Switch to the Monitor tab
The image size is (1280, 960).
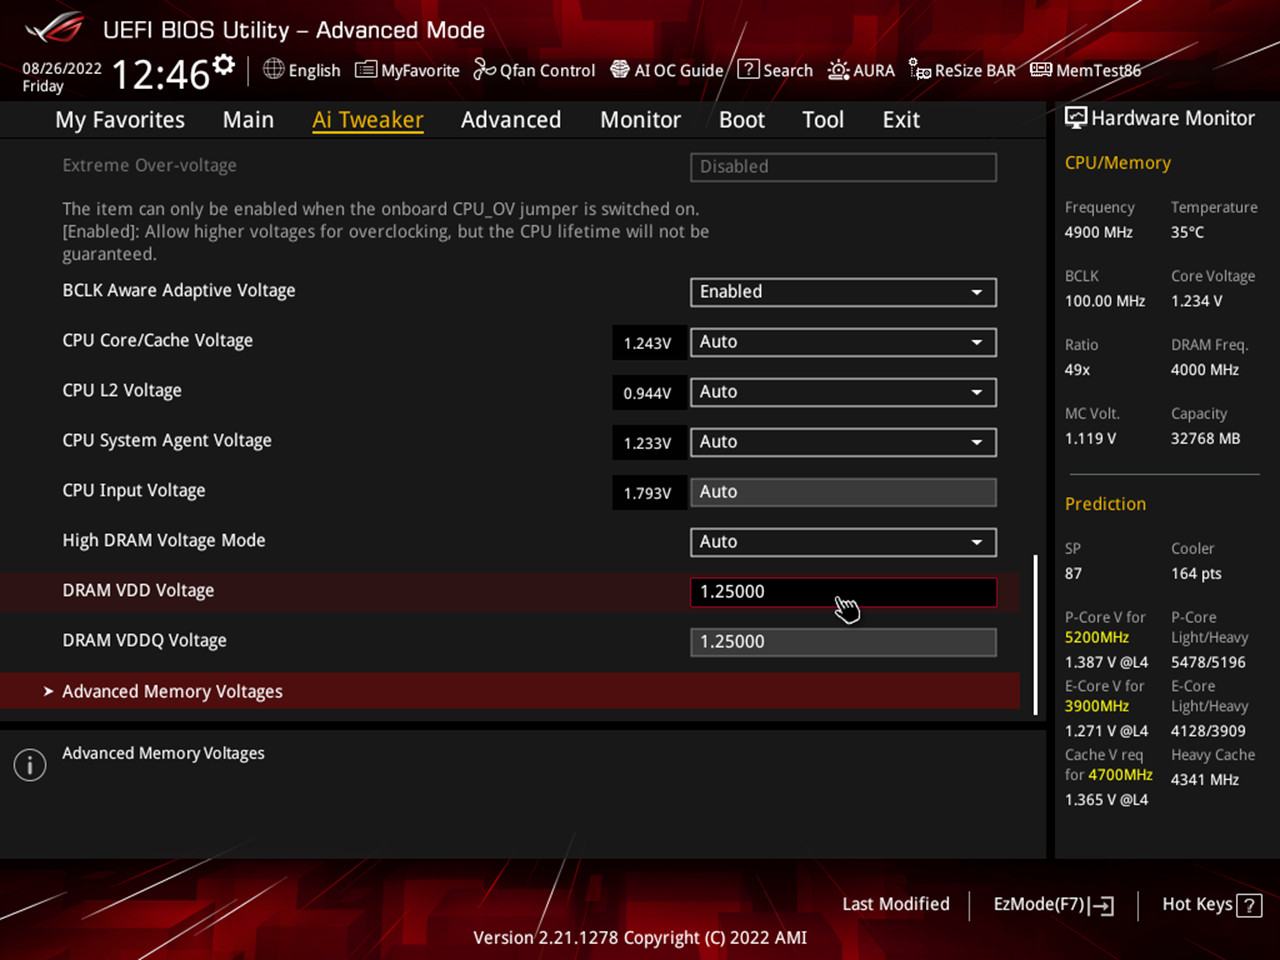tap(640, 120)
